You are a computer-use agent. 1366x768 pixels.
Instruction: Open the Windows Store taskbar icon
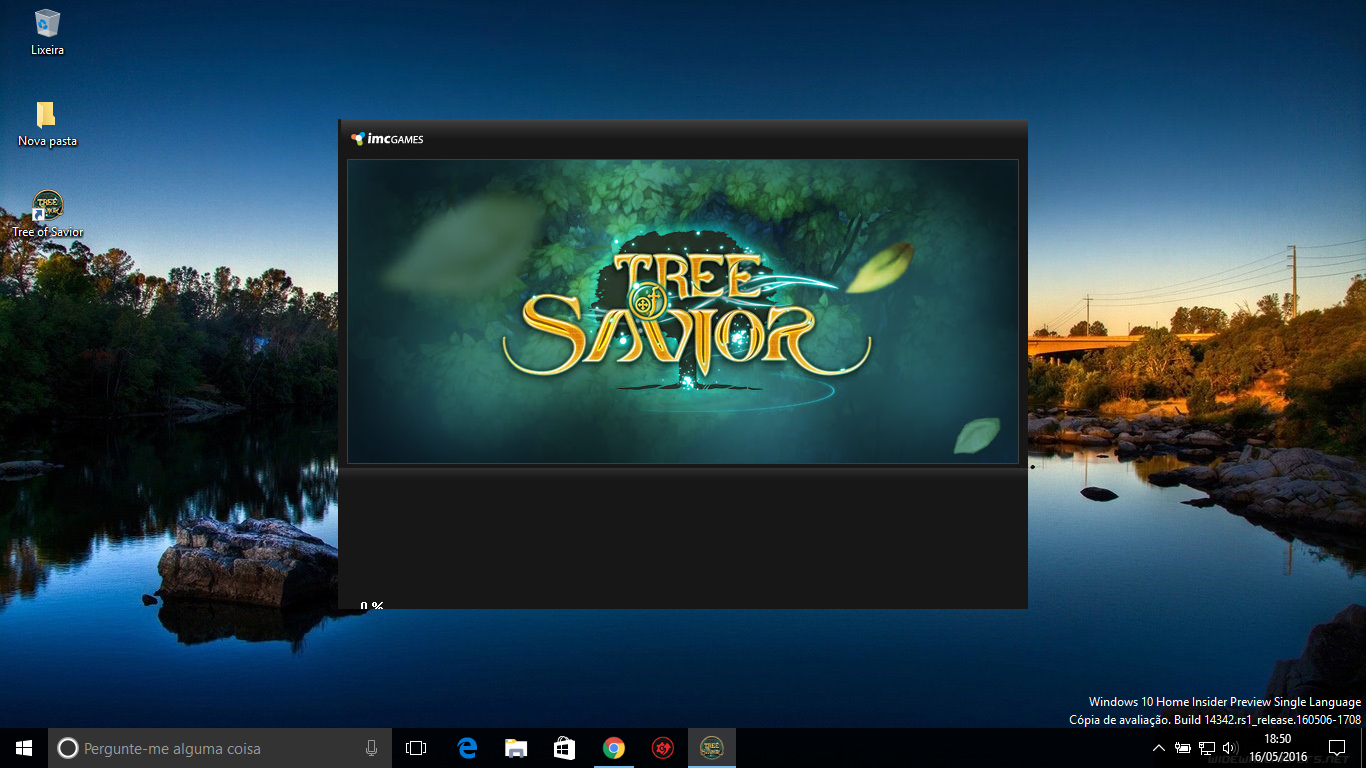pyautogui.click(x=565, y=748)
